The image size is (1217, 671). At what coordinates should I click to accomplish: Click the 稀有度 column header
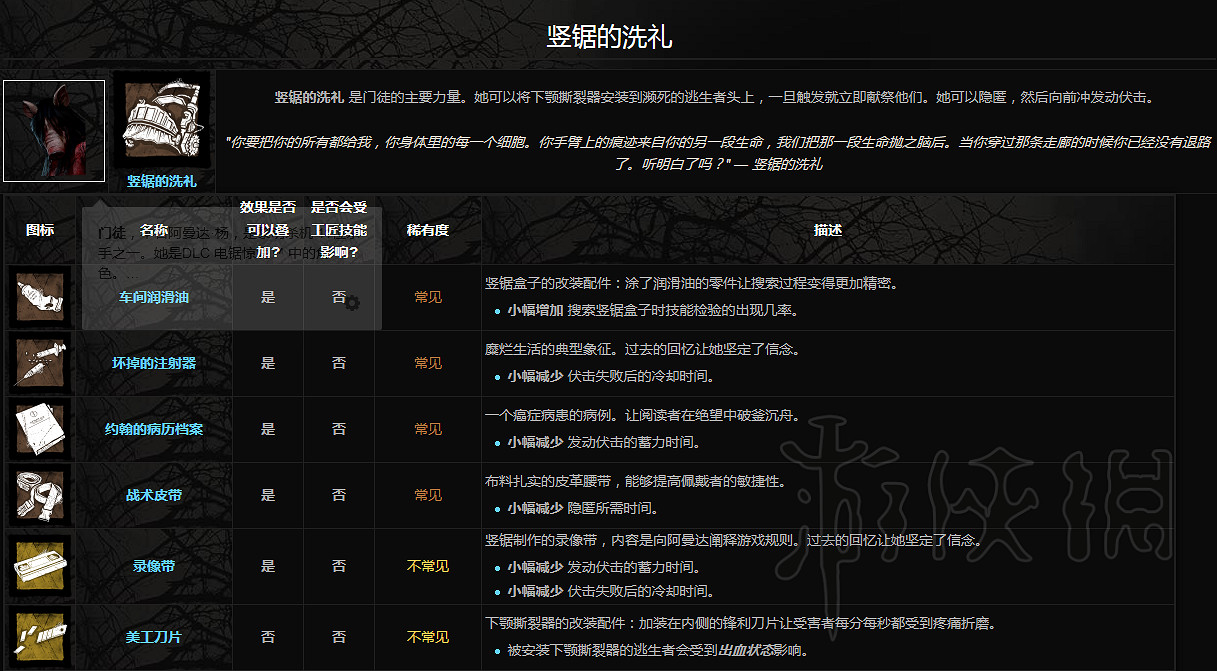click(x=428, y=229)
